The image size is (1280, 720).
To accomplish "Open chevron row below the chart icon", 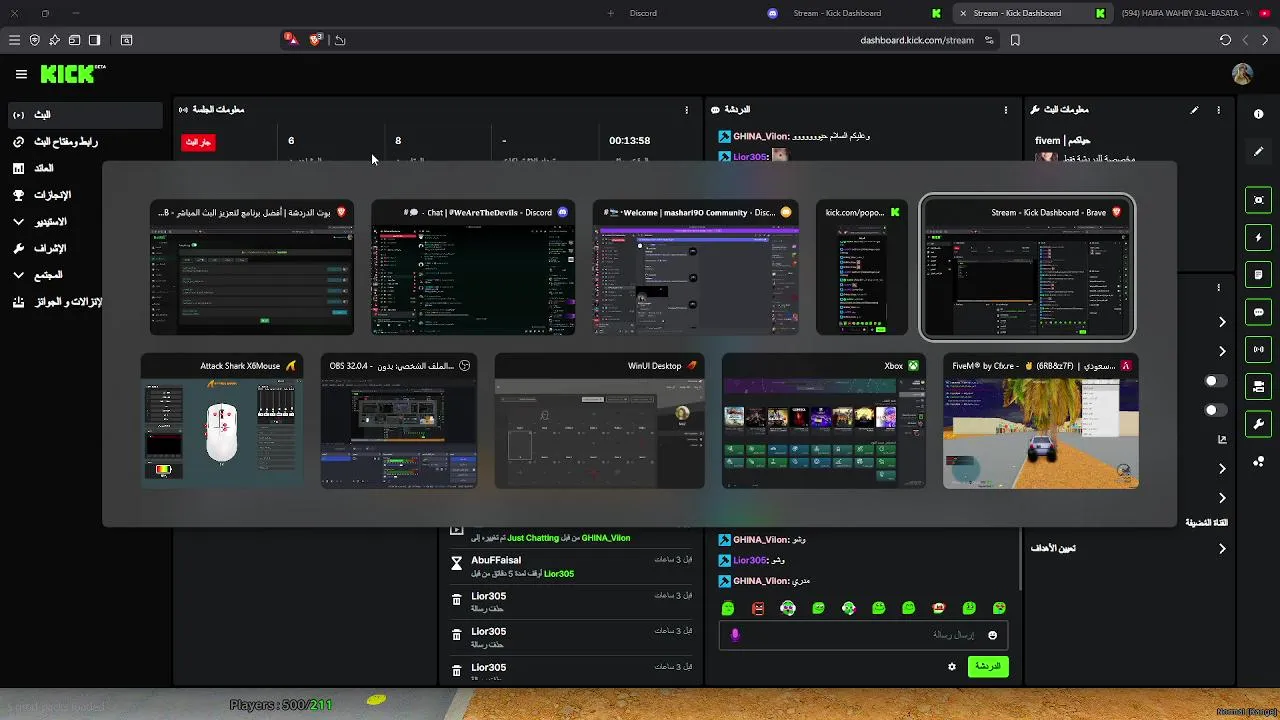I will tap(1222, 468).
